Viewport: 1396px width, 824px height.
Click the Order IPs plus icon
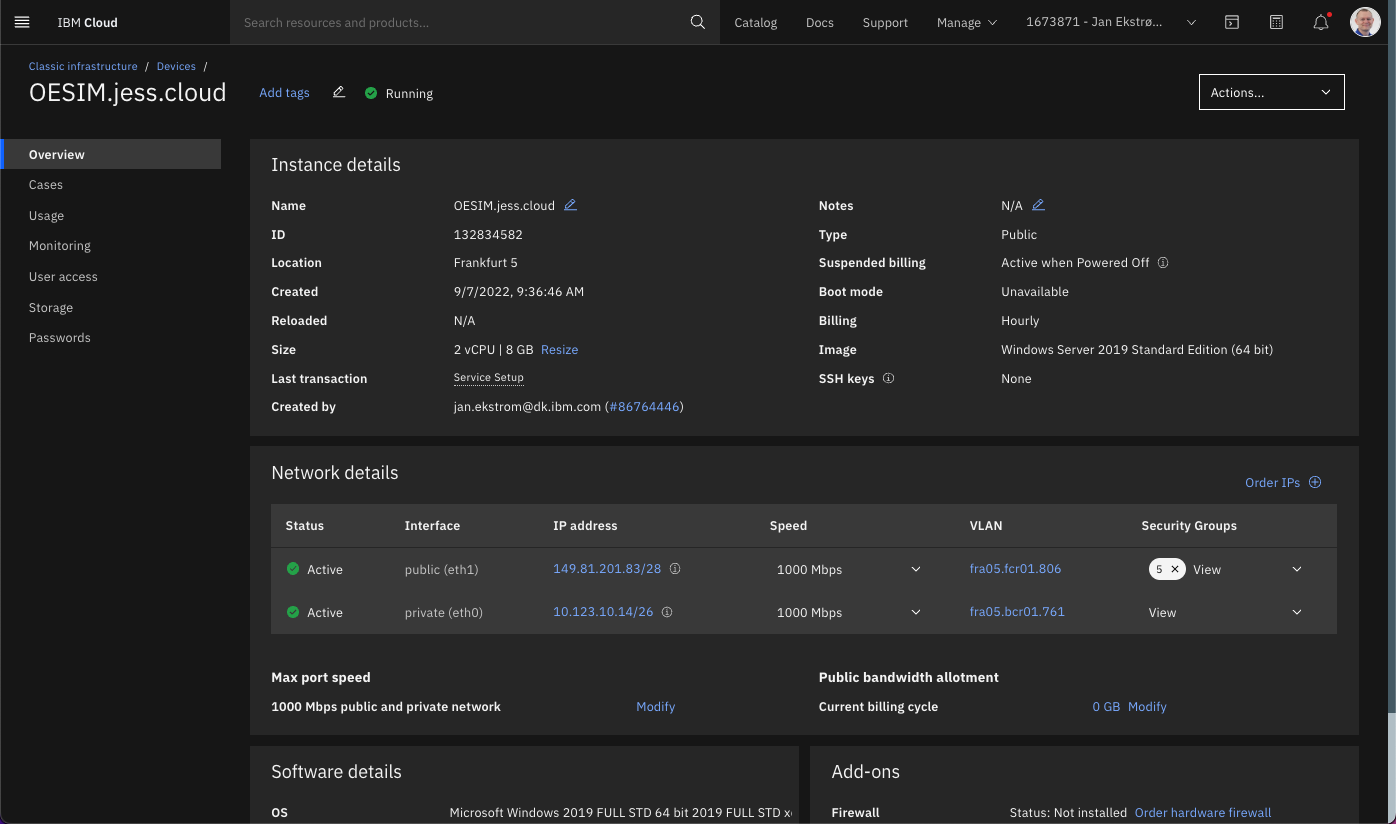[x=1315, y=482]
